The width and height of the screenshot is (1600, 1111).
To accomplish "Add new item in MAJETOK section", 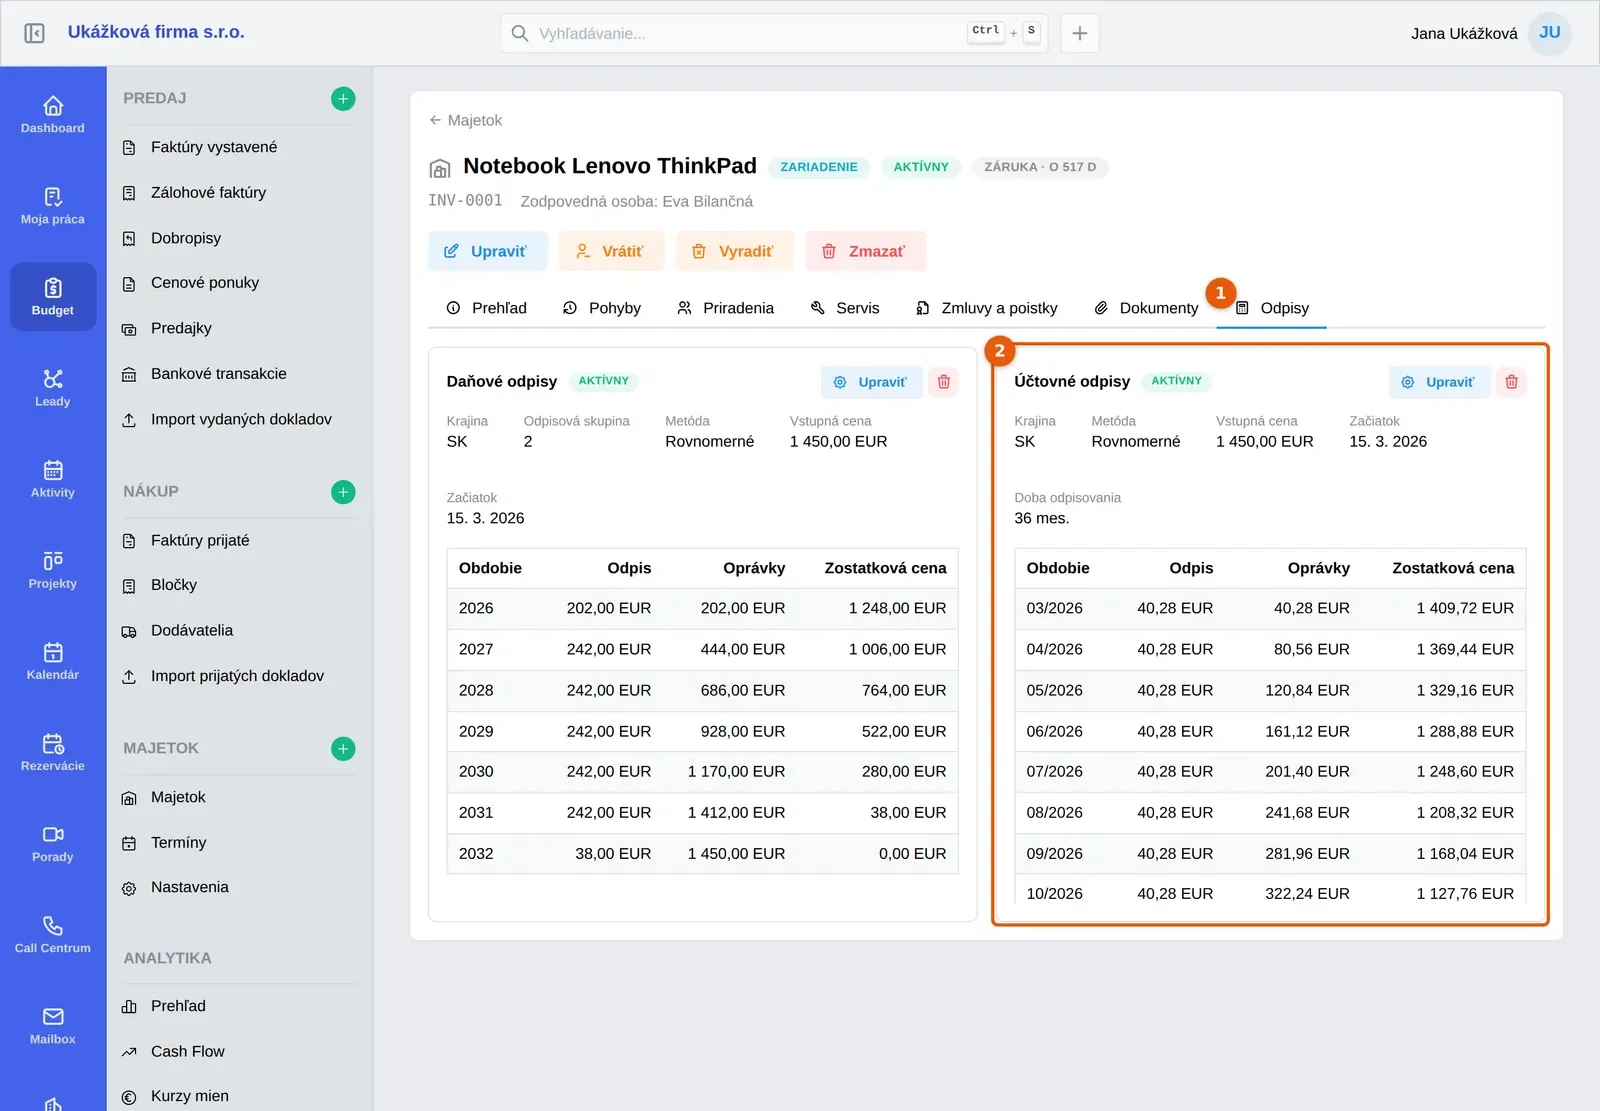I will click(343, 749).
